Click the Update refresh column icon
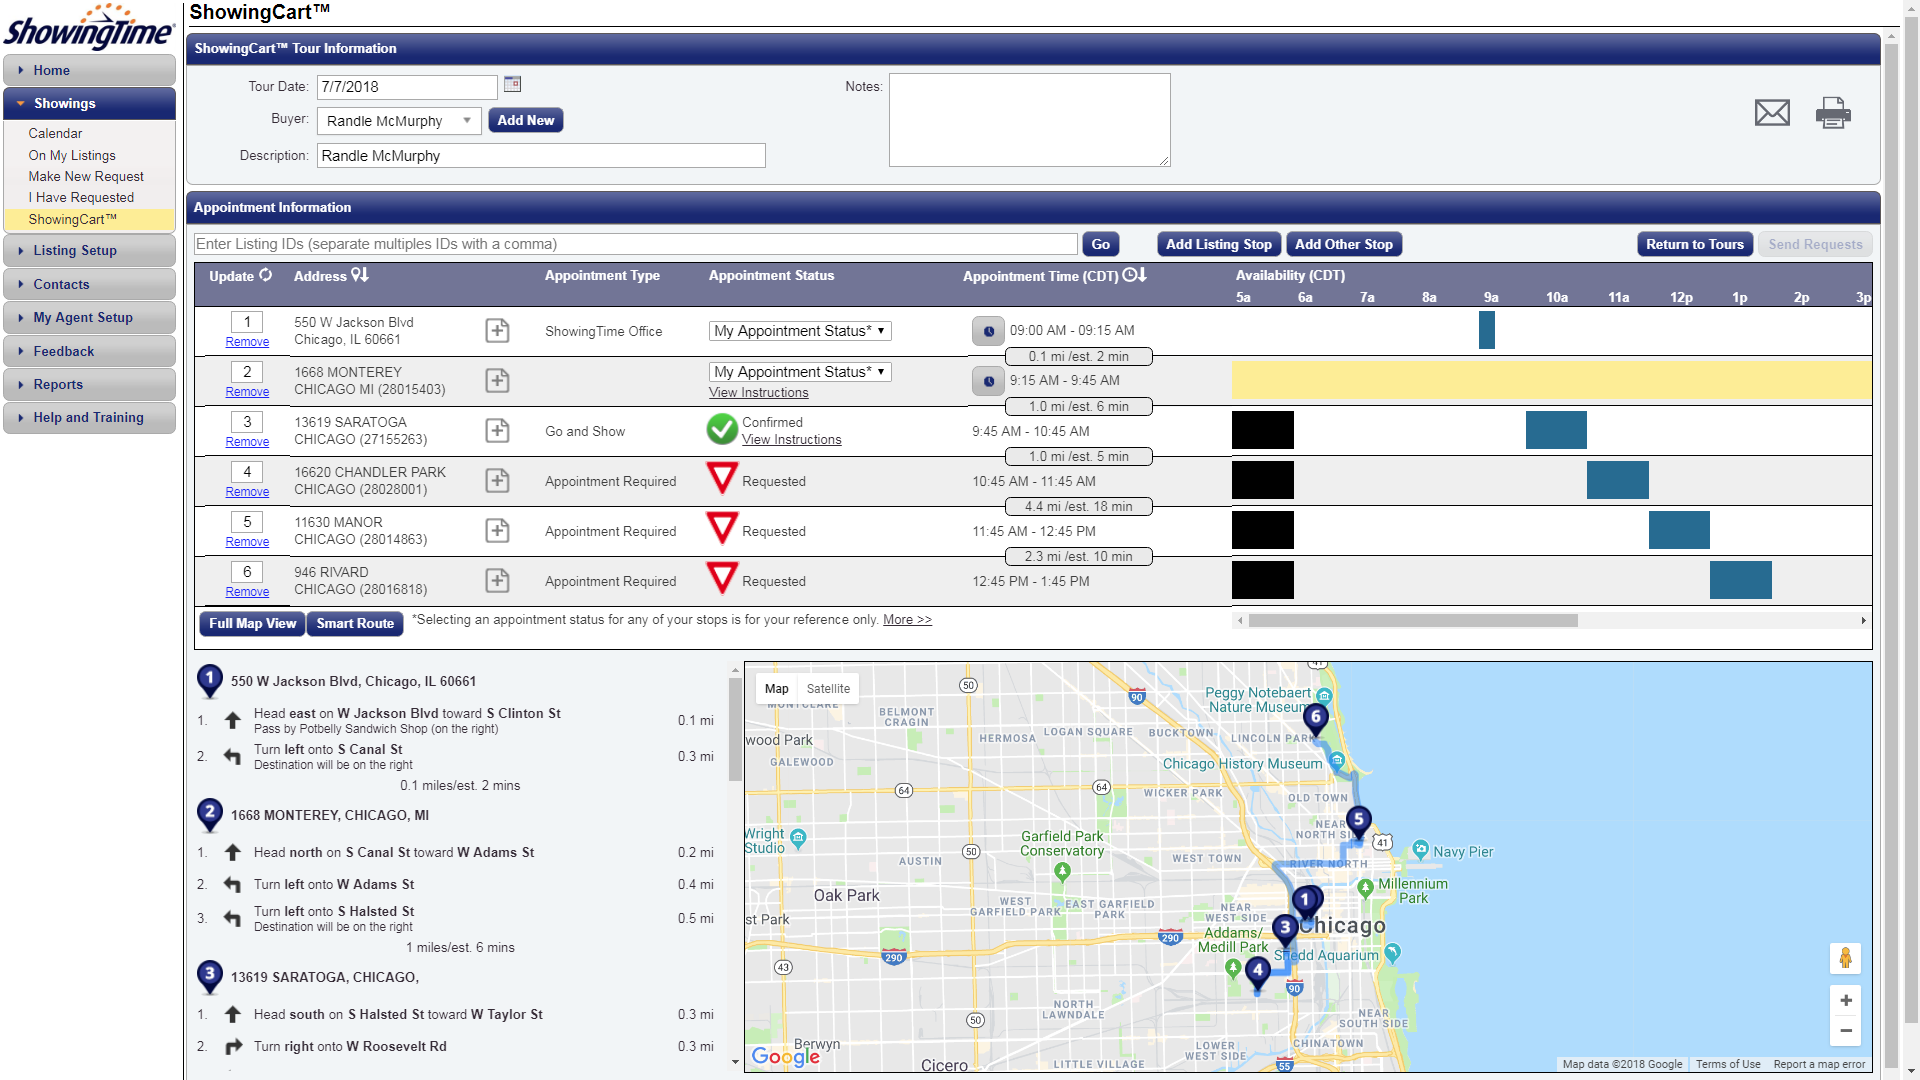The image size is (1920, 1080). coord(265,275)
